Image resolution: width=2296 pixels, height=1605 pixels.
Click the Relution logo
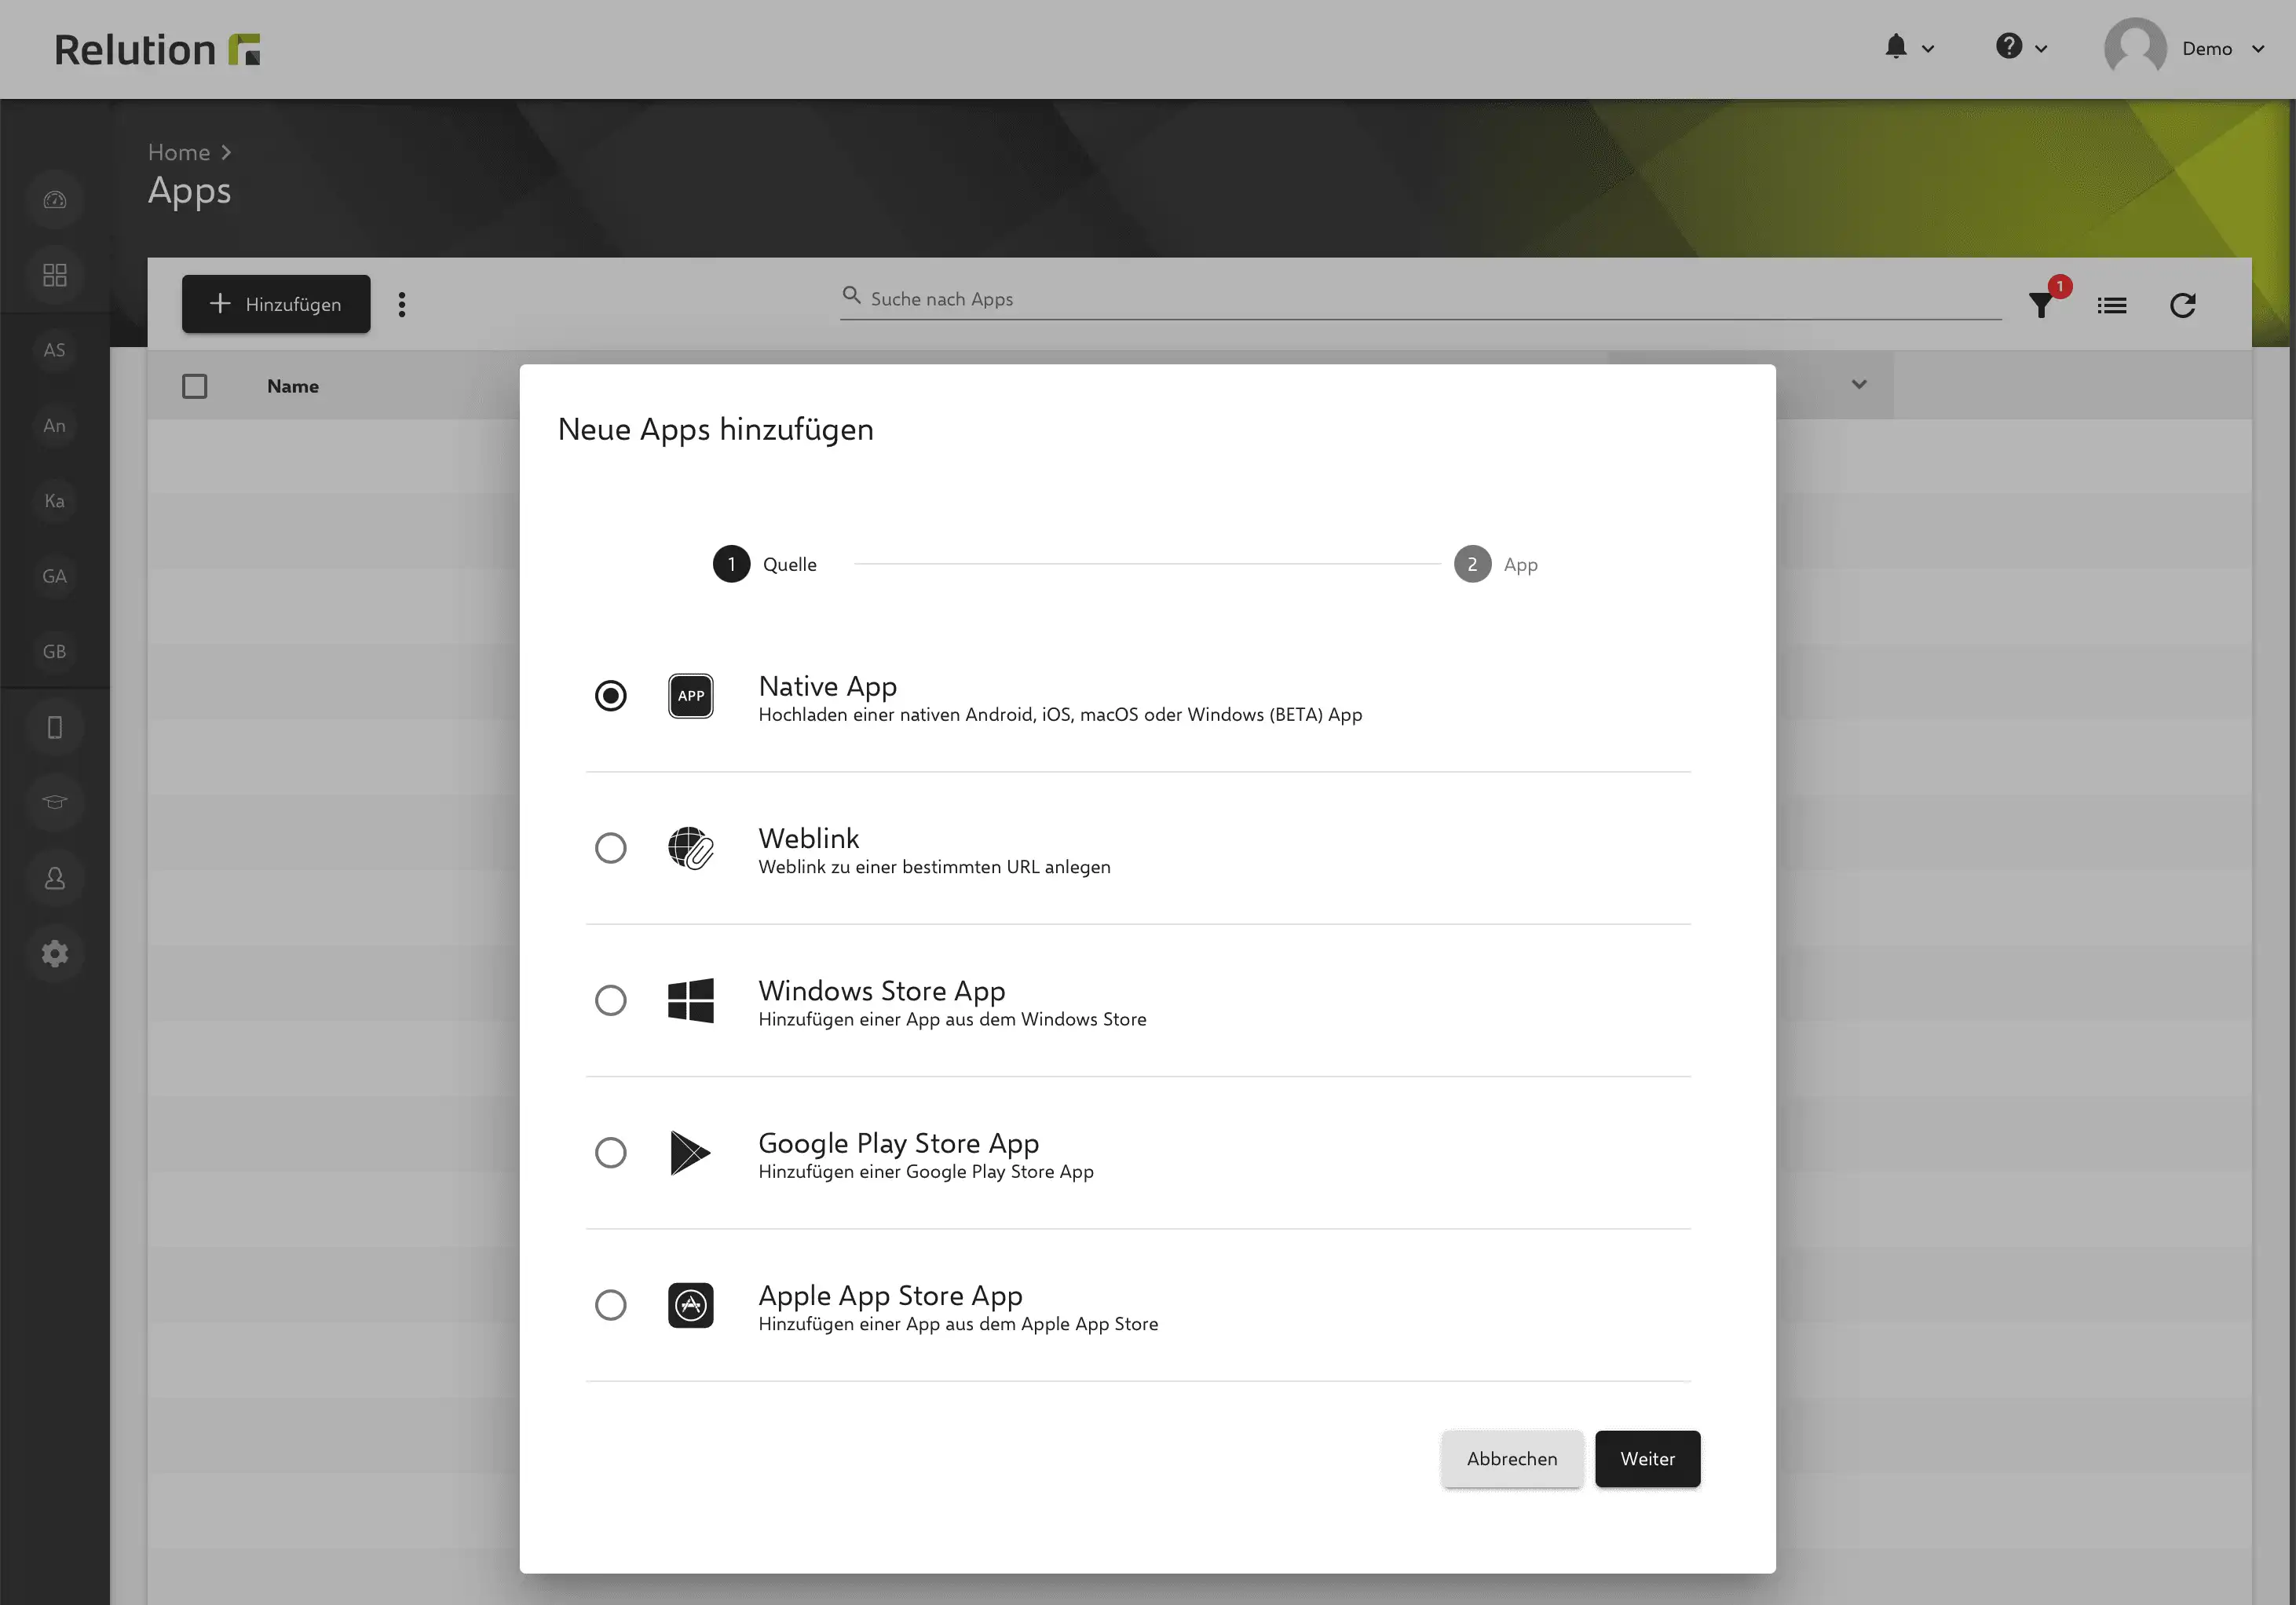point(157,49)
